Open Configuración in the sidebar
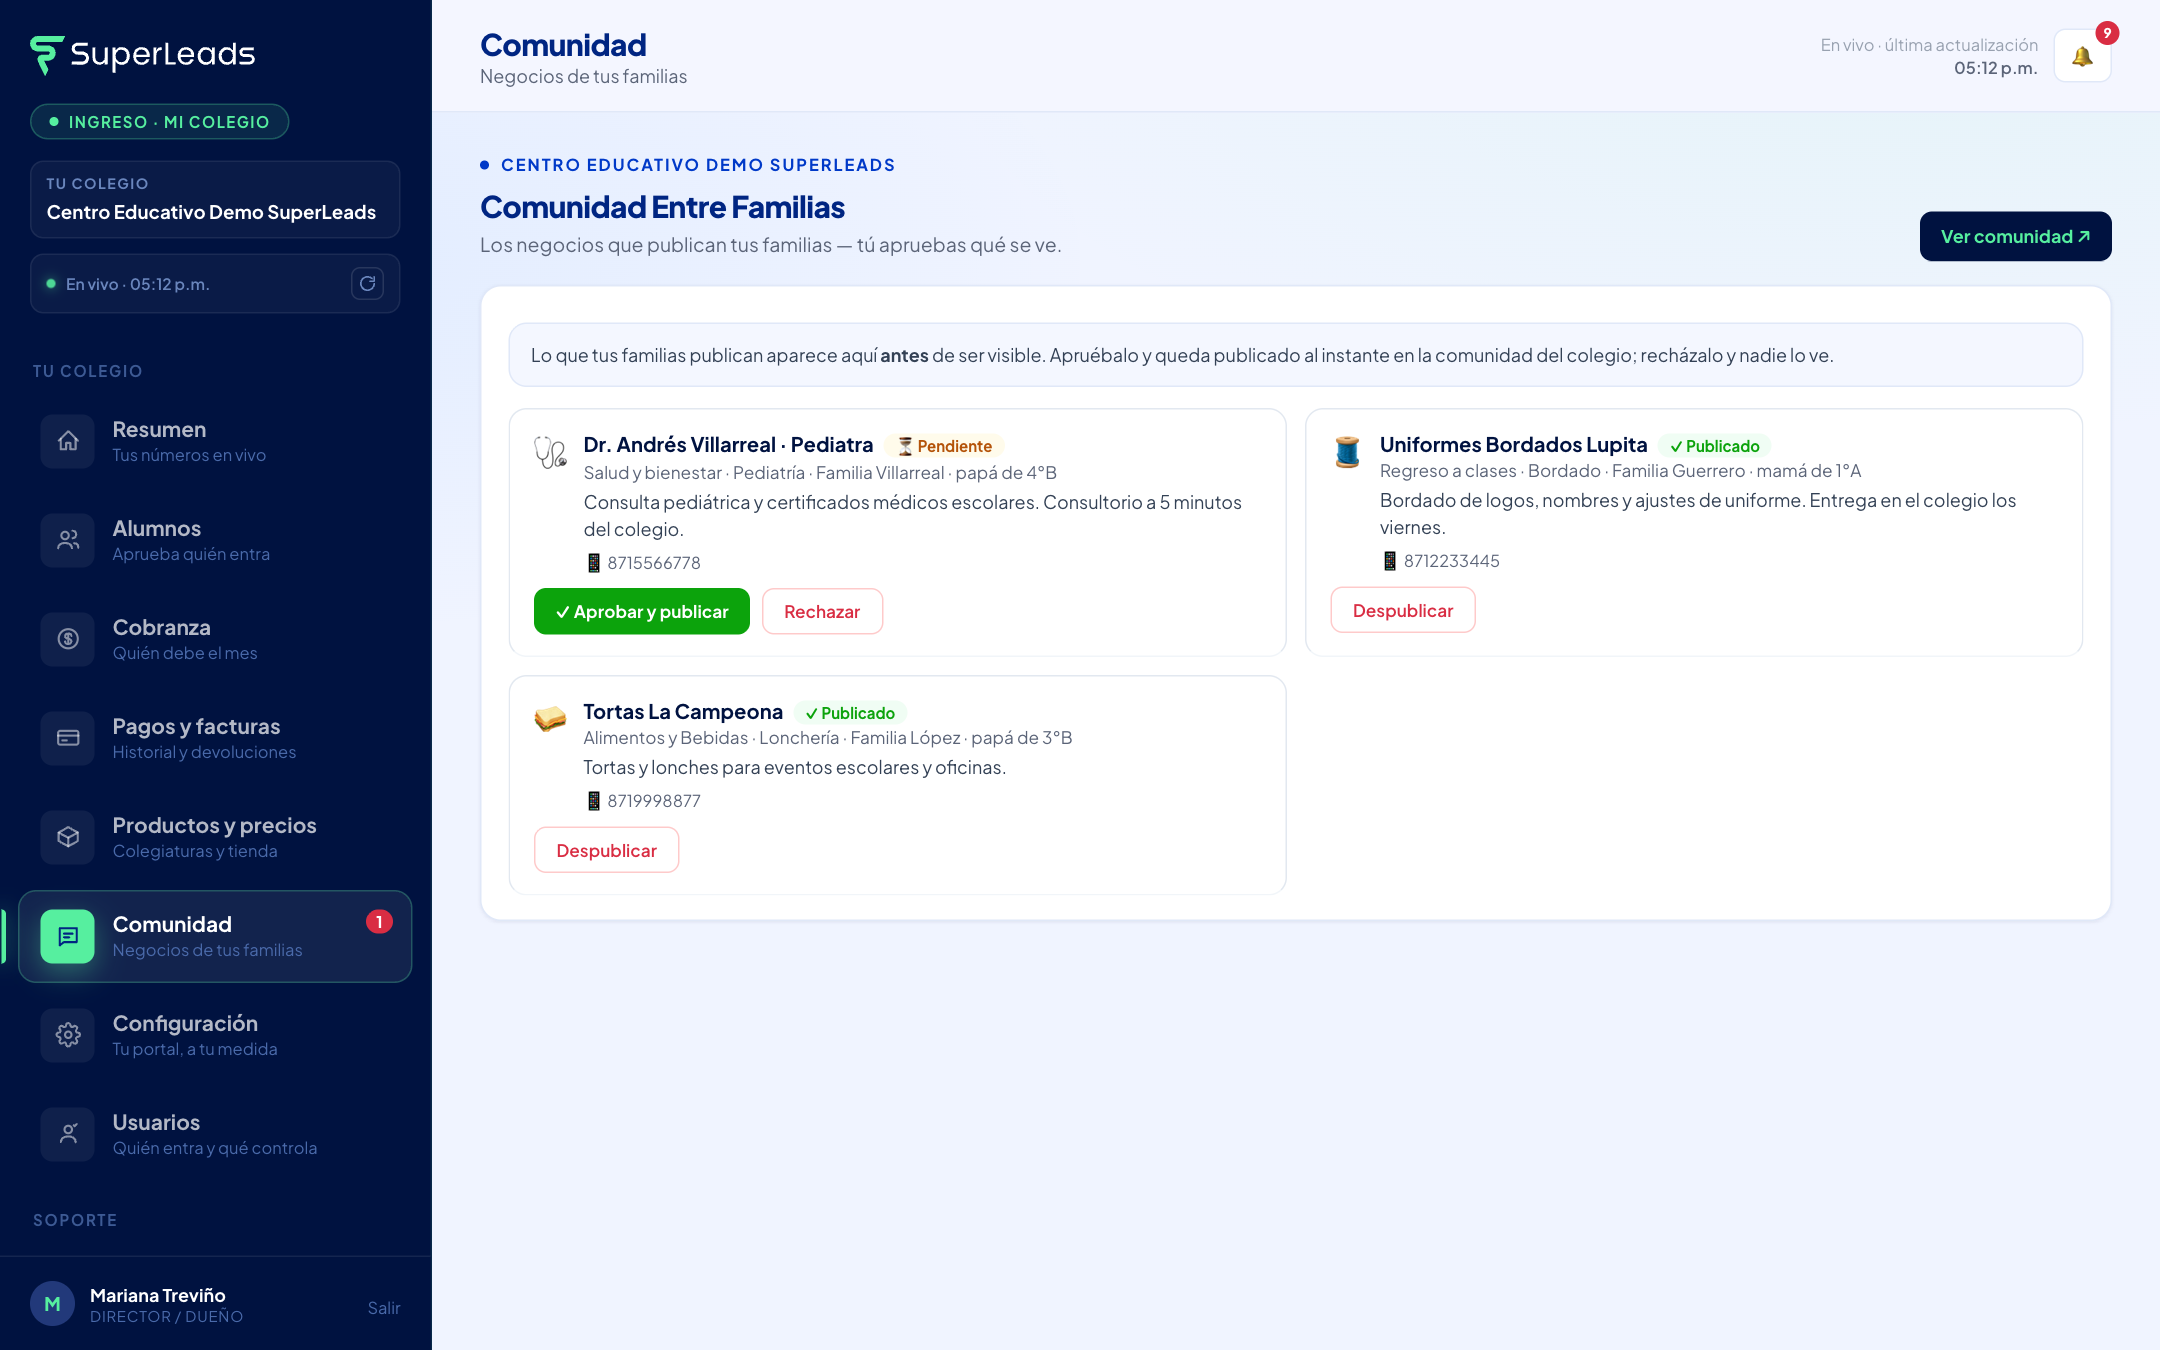The height and width of the screenshot is (1350, 2160). tap(215, 1035)
